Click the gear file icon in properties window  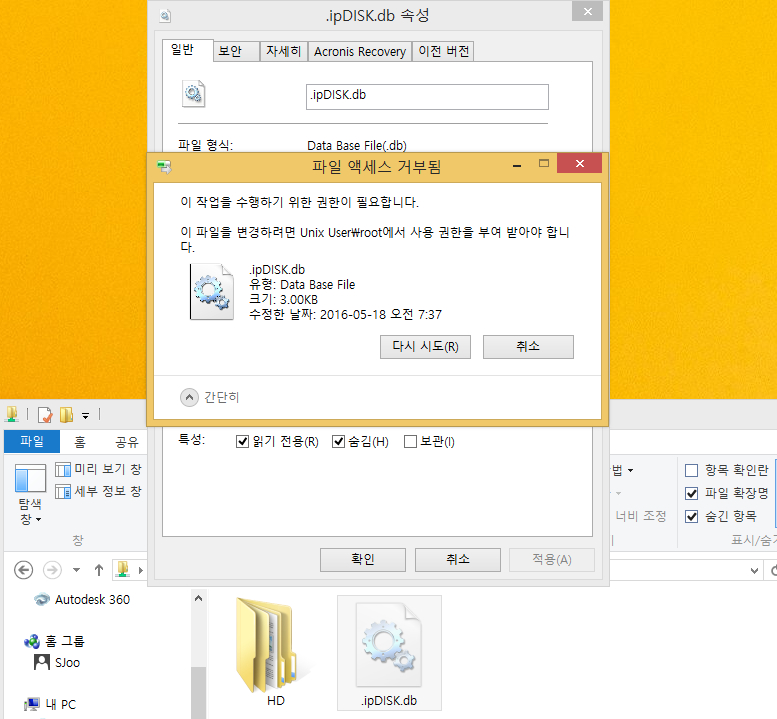193,94
